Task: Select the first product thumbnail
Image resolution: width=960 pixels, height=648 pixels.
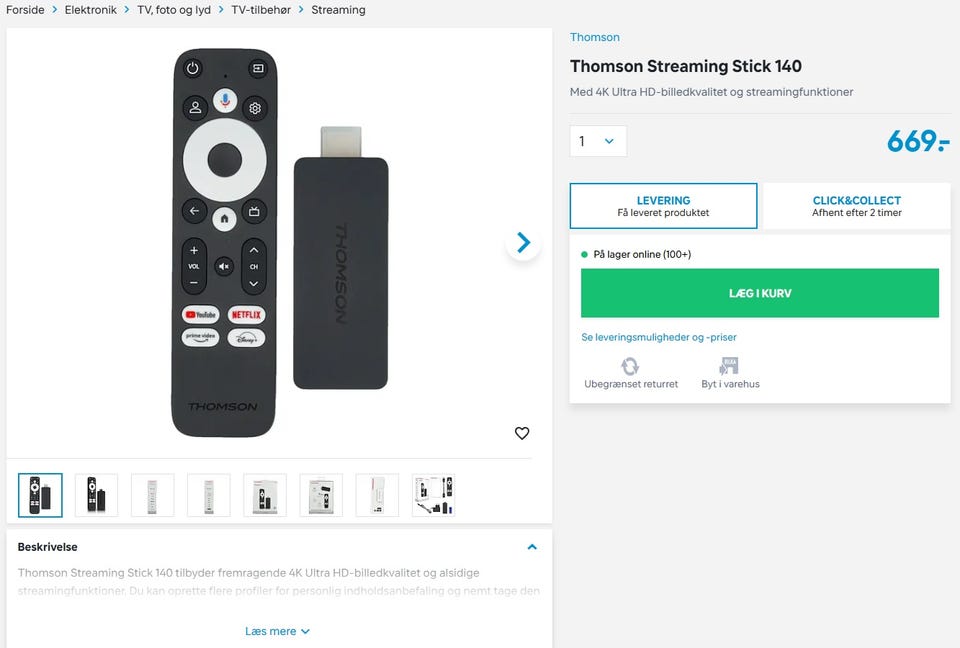Action: [40, 495]
